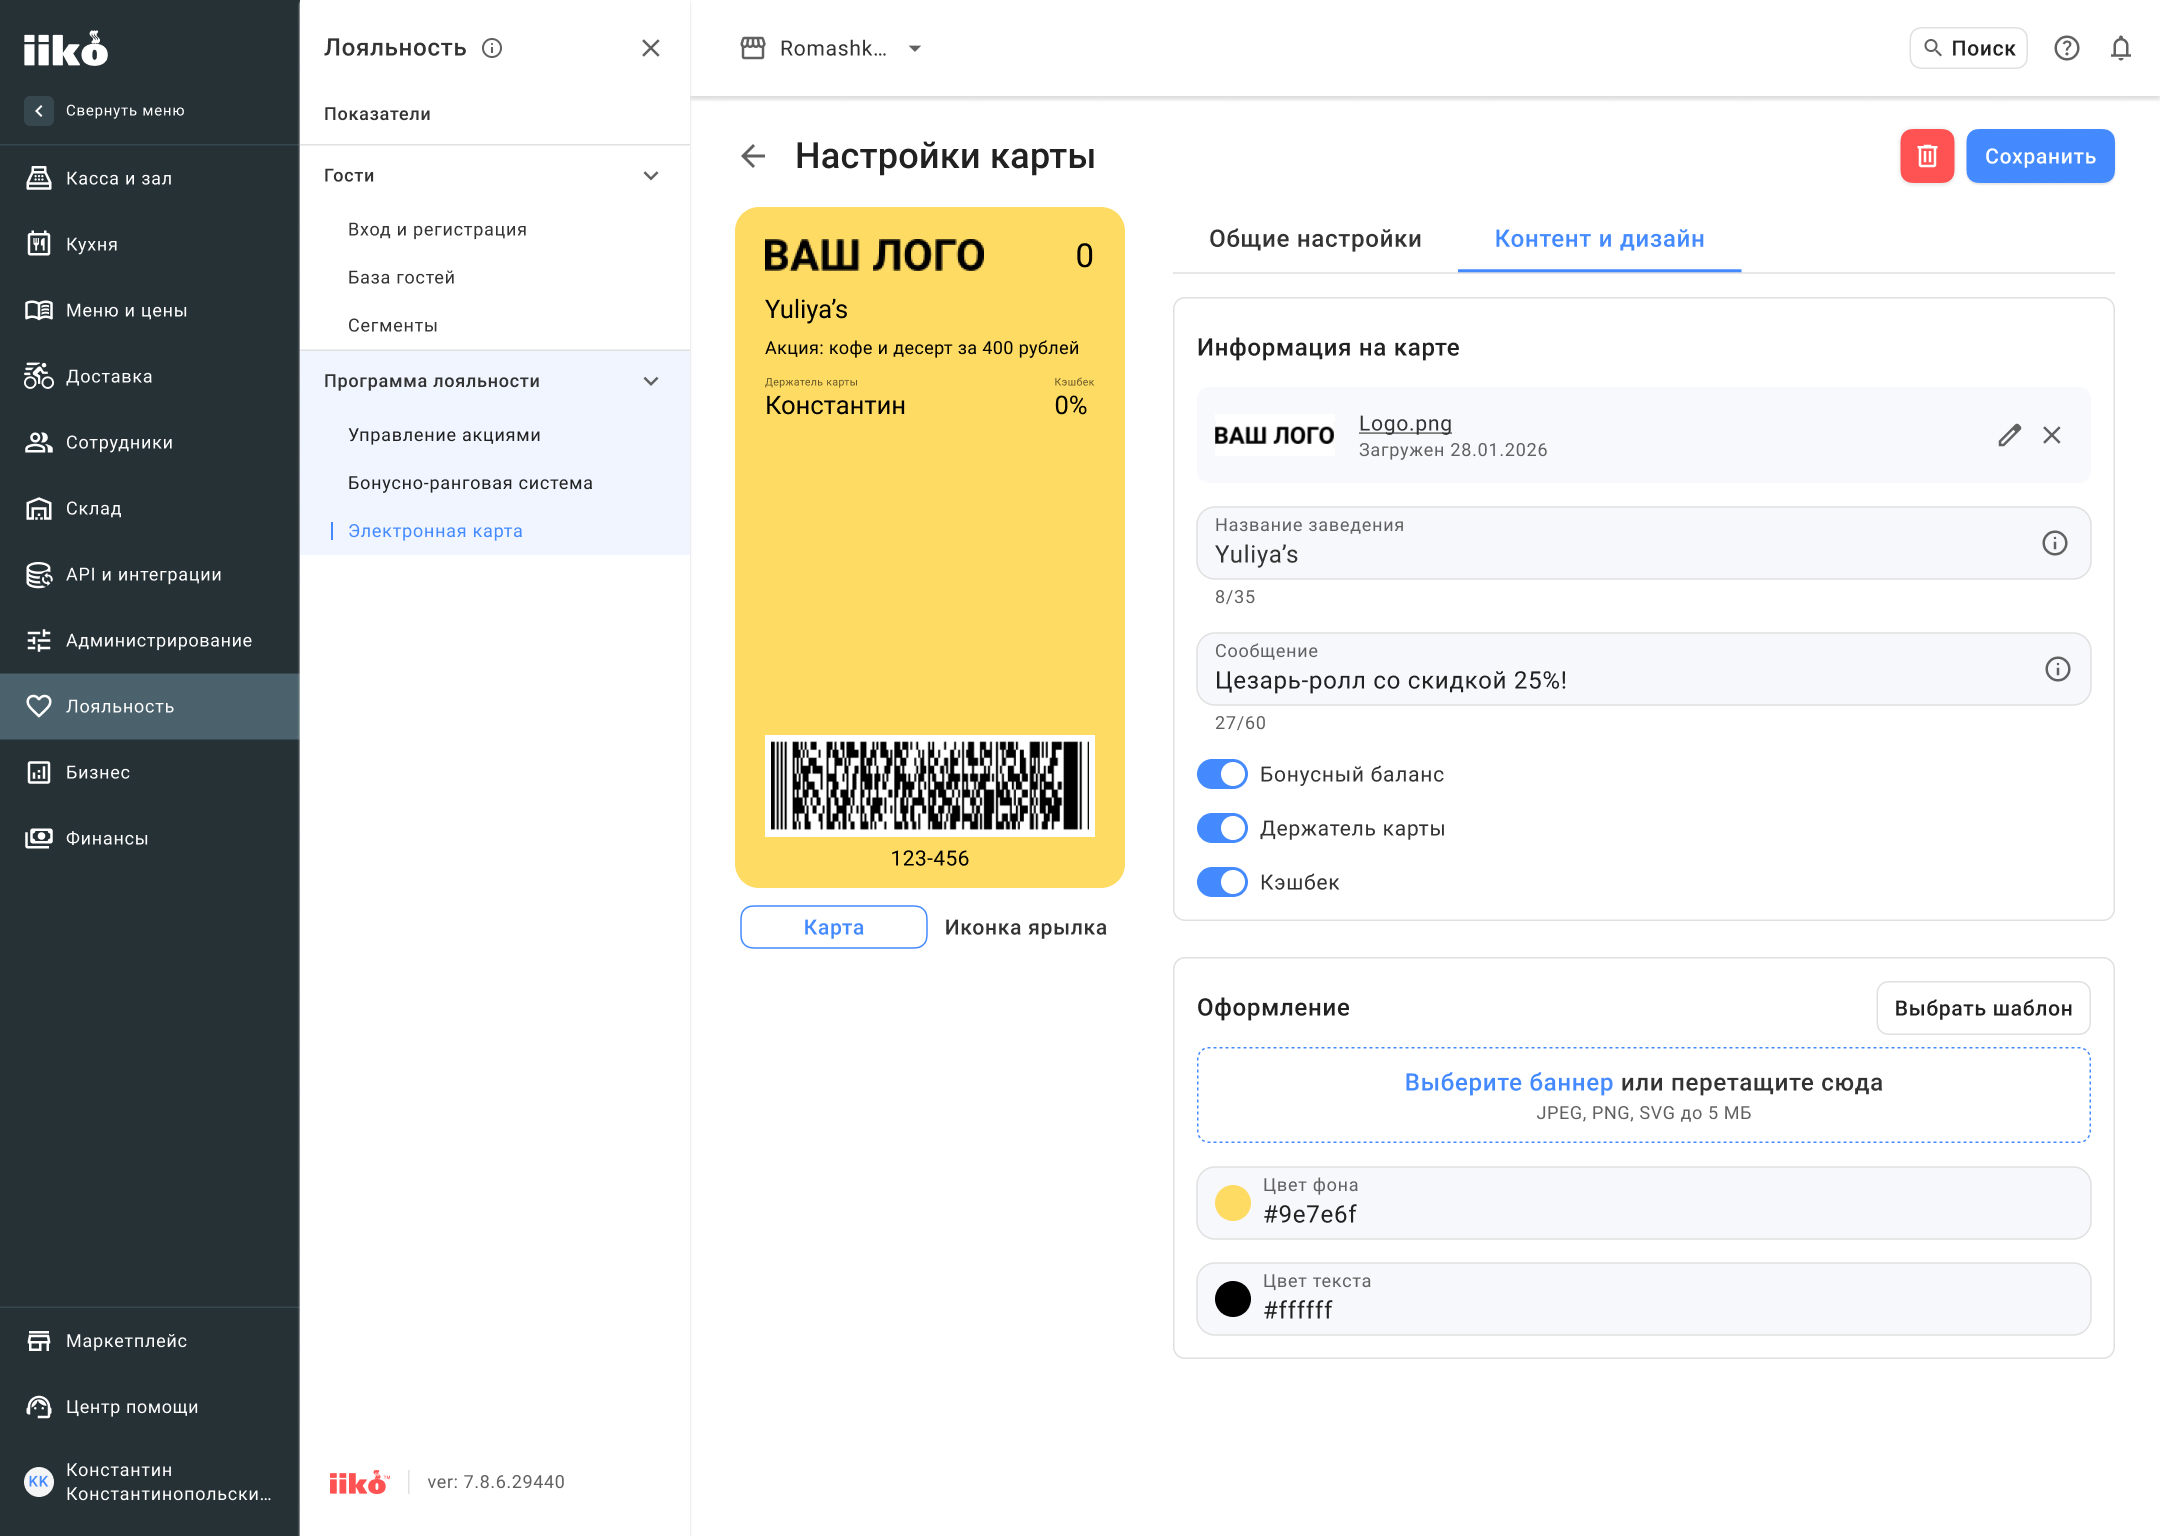This screenshot has width=2160, height=1536.
Task: Click info icon next to Лояльность heading
Action: (492, 48)
